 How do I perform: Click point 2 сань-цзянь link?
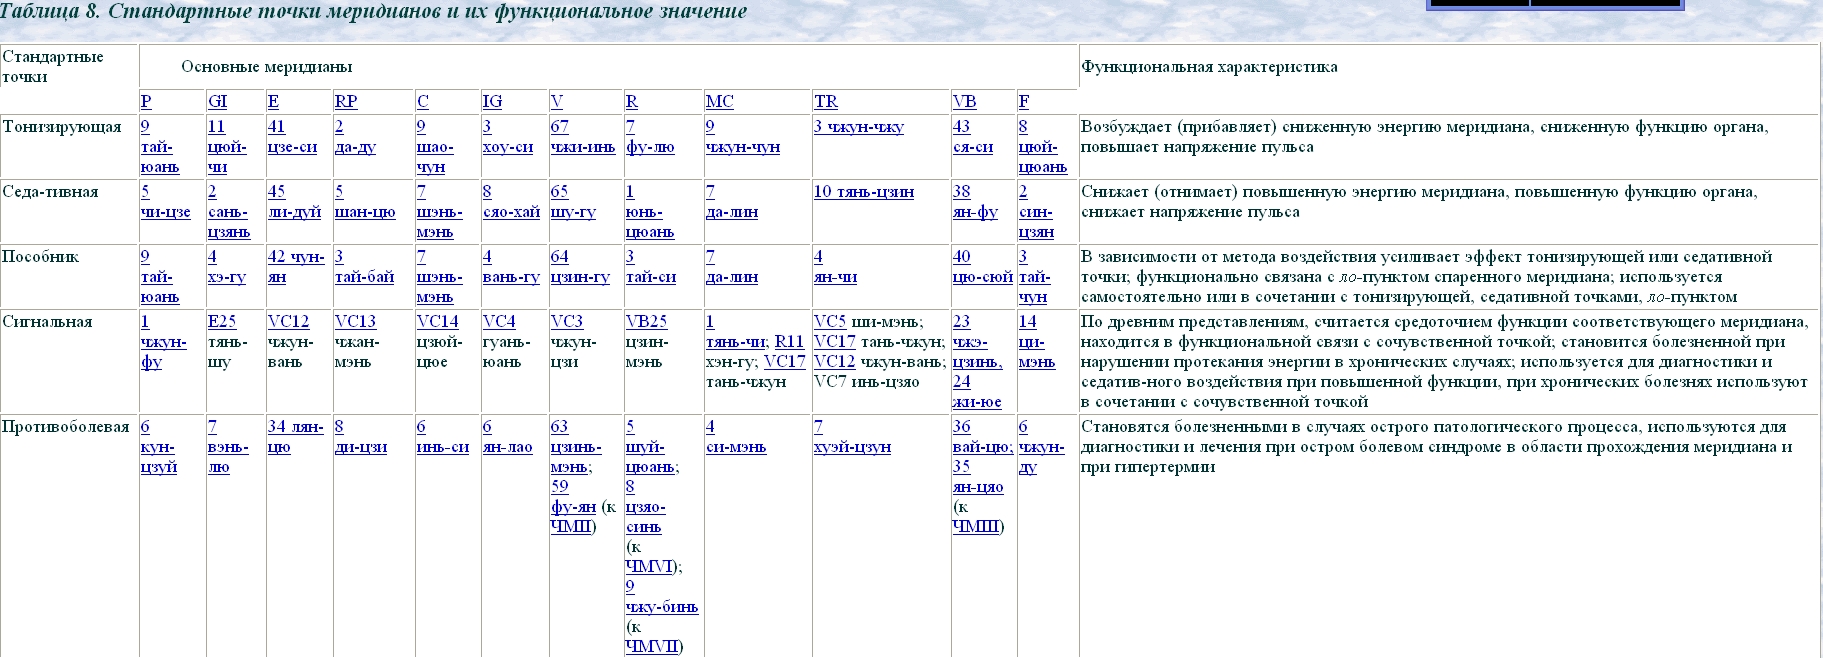(x=229, y=212)
